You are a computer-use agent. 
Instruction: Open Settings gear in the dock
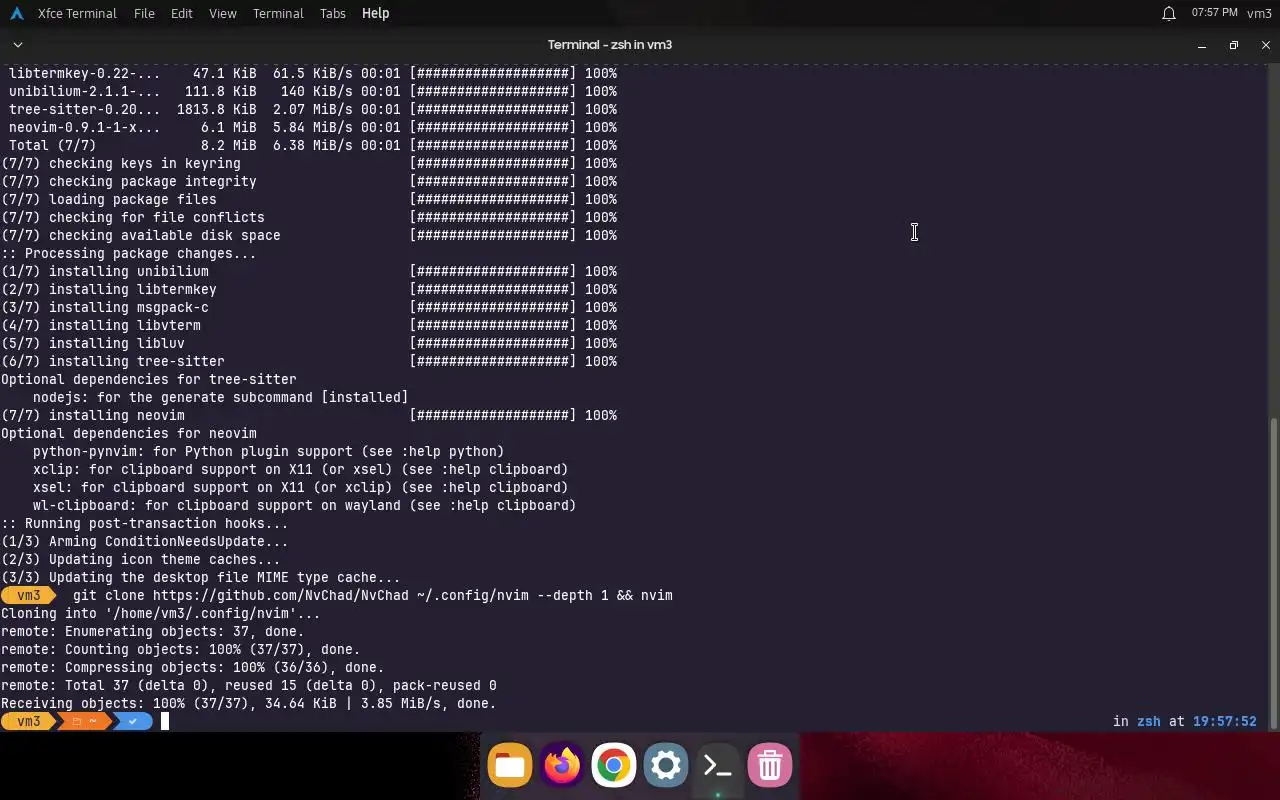(666, 766)
